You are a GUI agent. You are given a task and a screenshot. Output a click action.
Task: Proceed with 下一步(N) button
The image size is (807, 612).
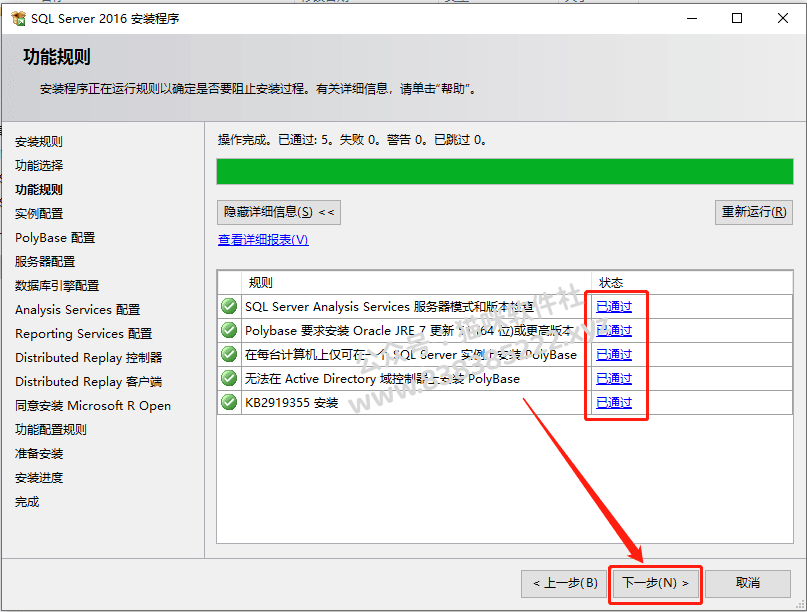click(x=655, y=583)
